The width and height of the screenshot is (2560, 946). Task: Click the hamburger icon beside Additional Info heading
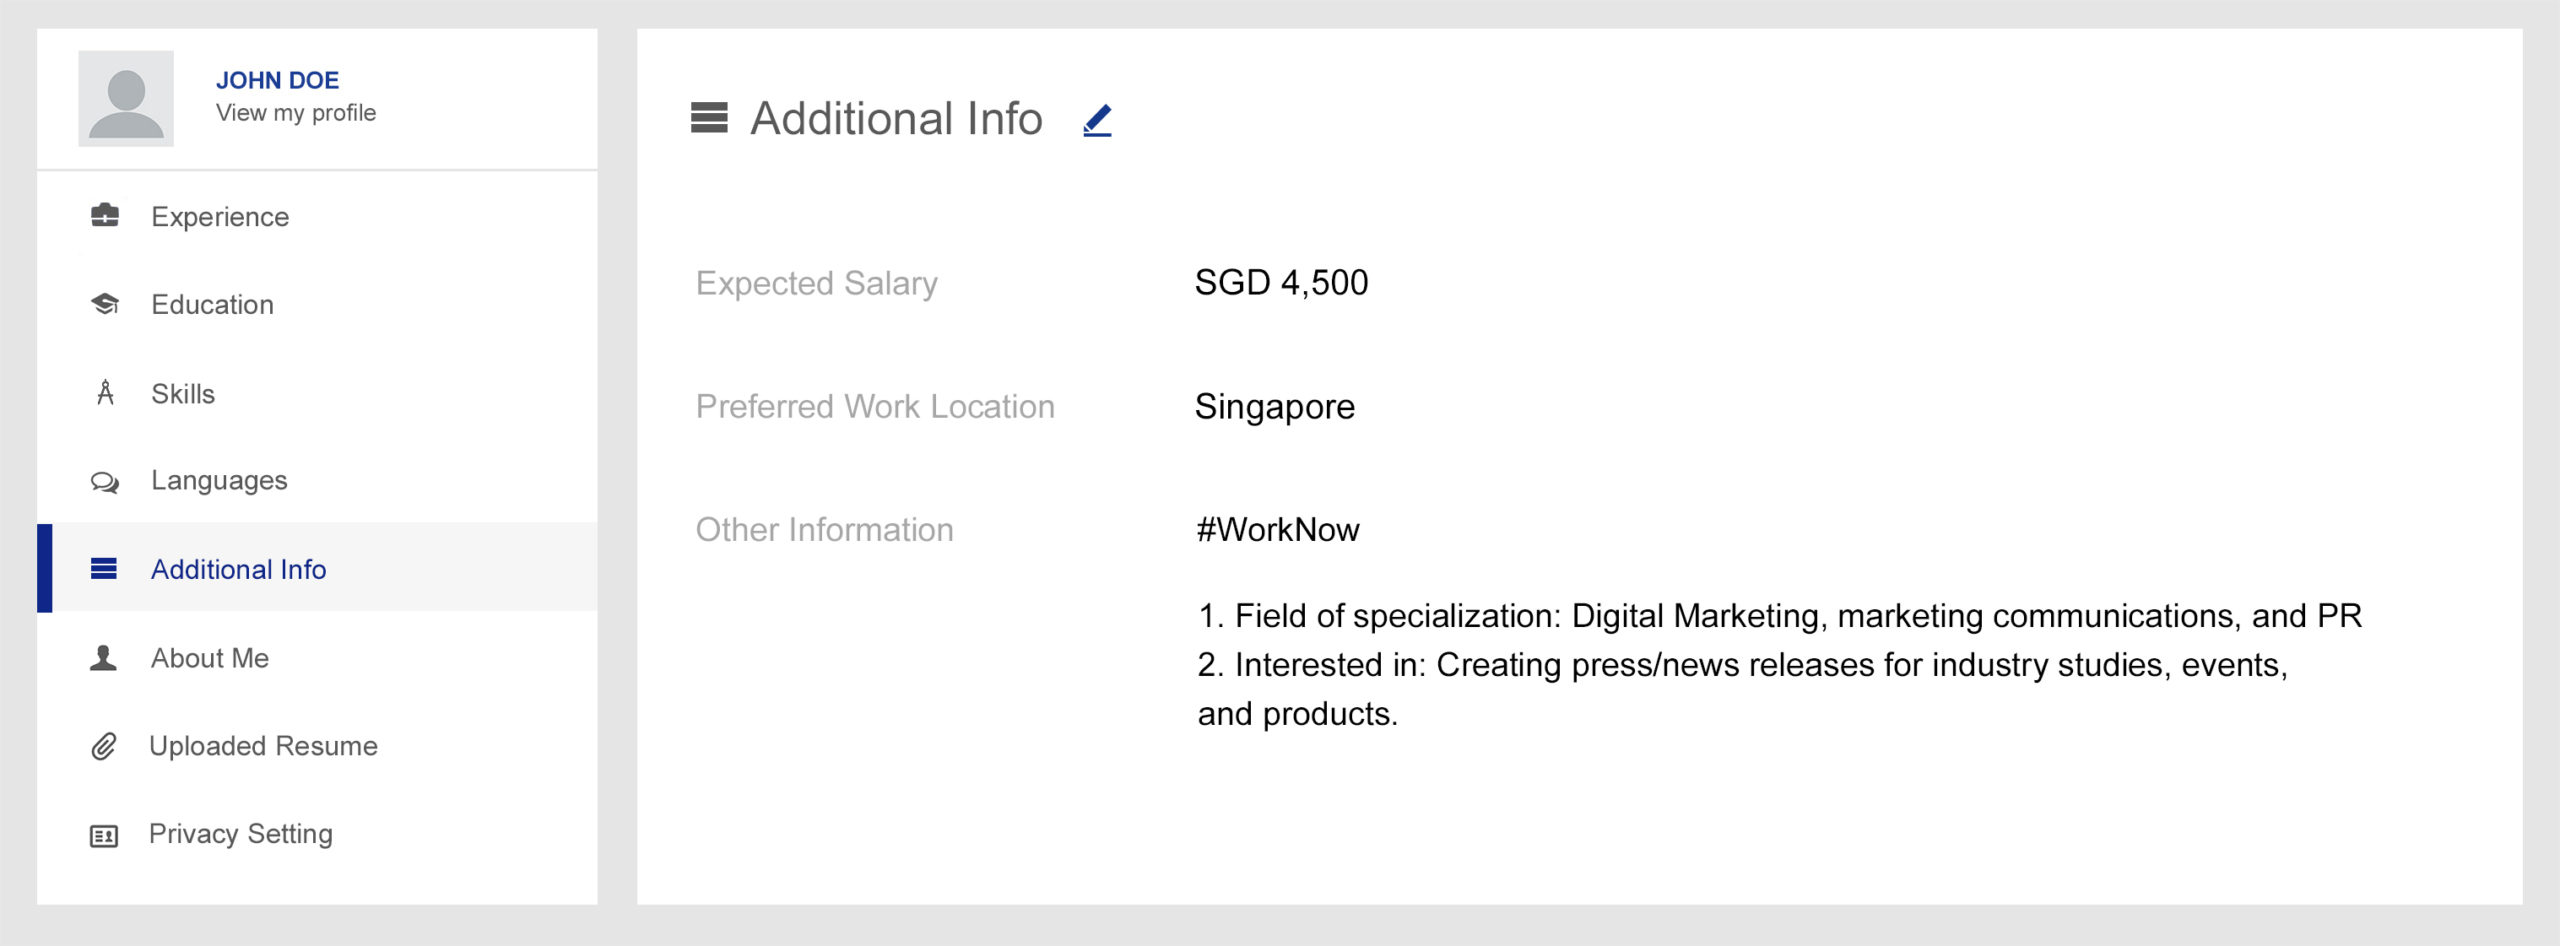click(710, 118)
